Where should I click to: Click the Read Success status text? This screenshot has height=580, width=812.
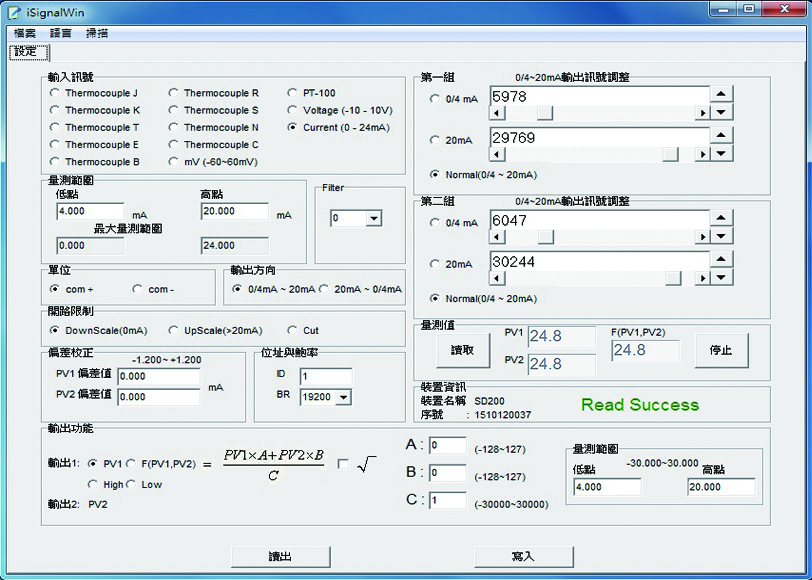click(x=640, y=405)
